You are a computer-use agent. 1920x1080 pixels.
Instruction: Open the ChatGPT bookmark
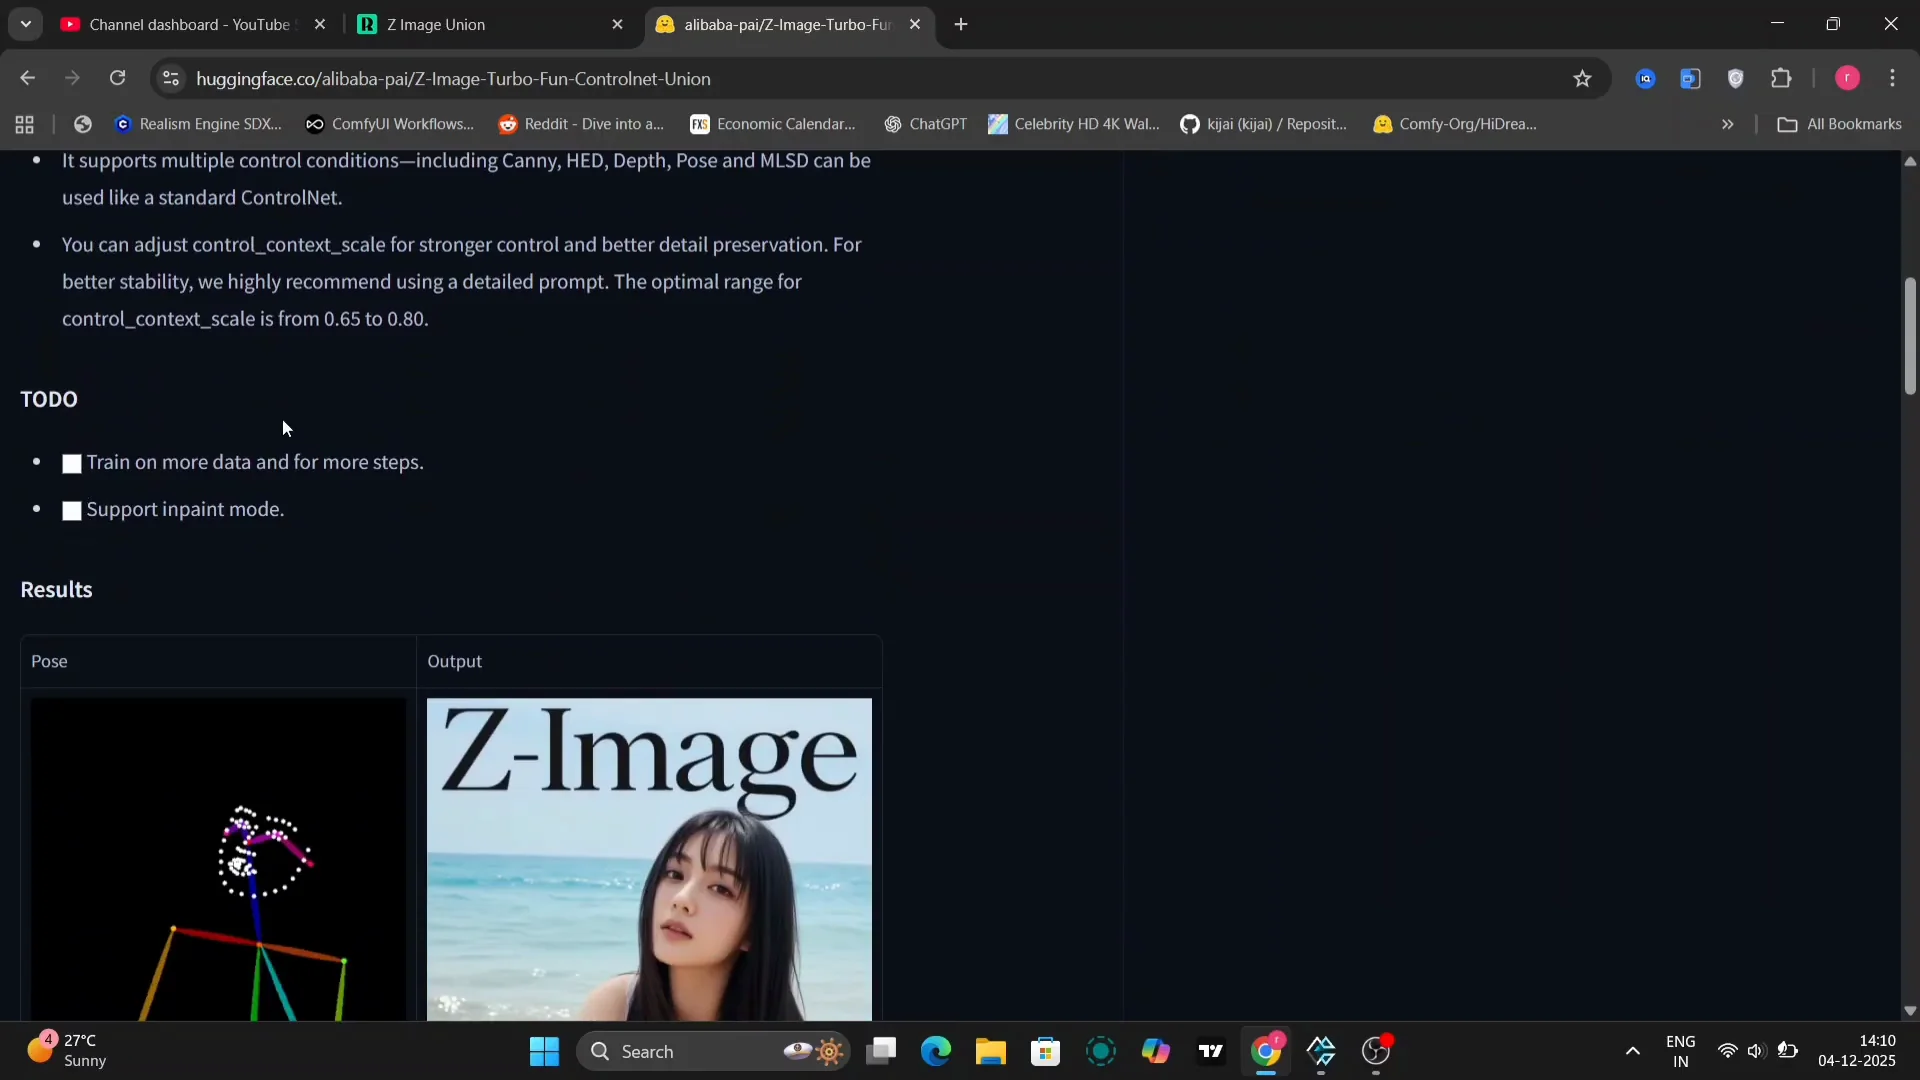pyautogui.click(x=926, y=124)
